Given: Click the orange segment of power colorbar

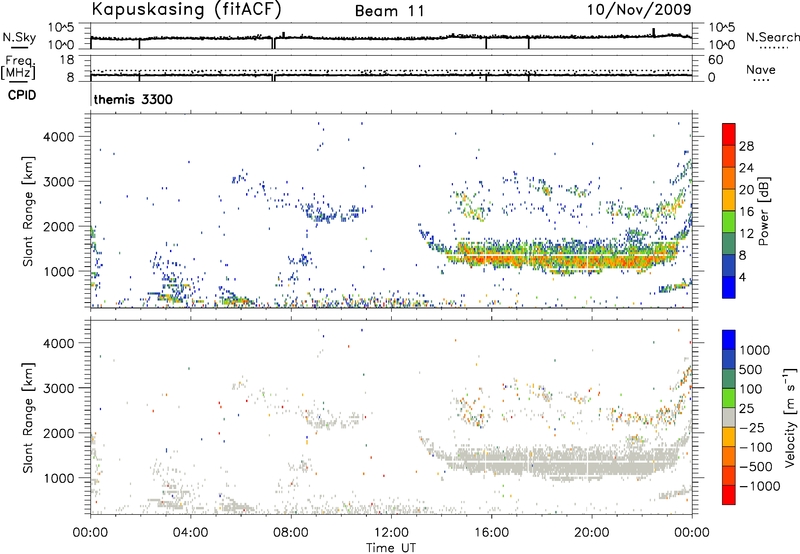Looking at the screenshot, I should point(729,178).
